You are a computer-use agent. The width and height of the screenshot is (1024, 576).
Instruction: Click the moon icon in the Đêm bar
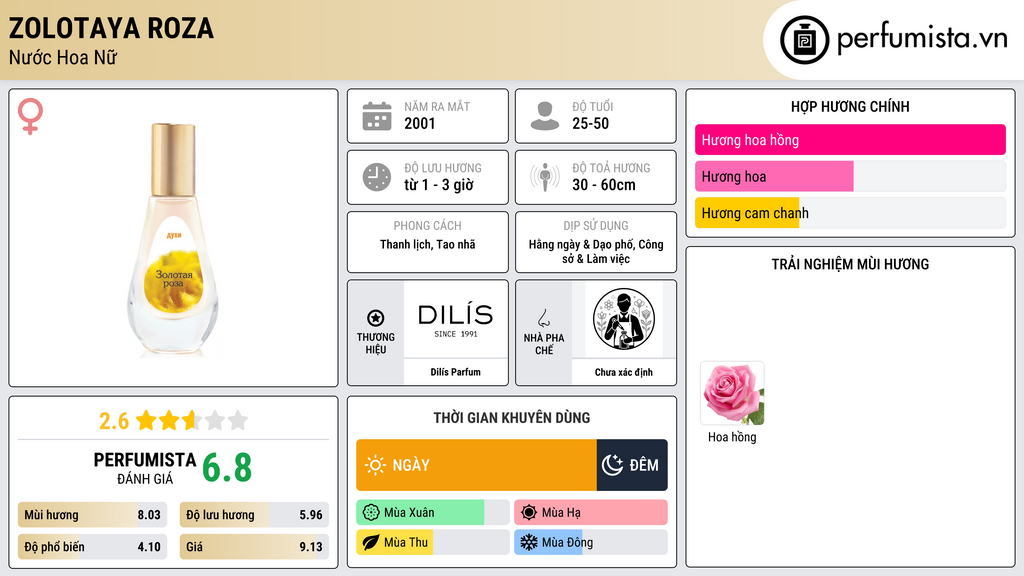[612, 465]
